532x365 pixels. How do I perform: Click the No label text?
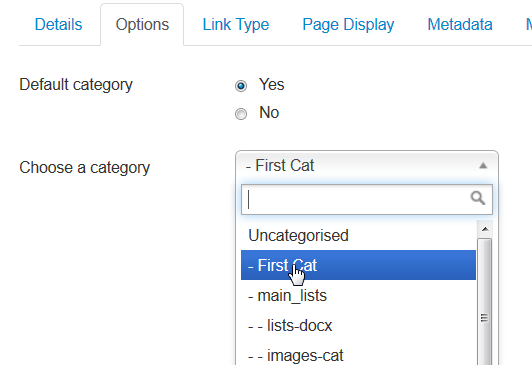(269, 112)
